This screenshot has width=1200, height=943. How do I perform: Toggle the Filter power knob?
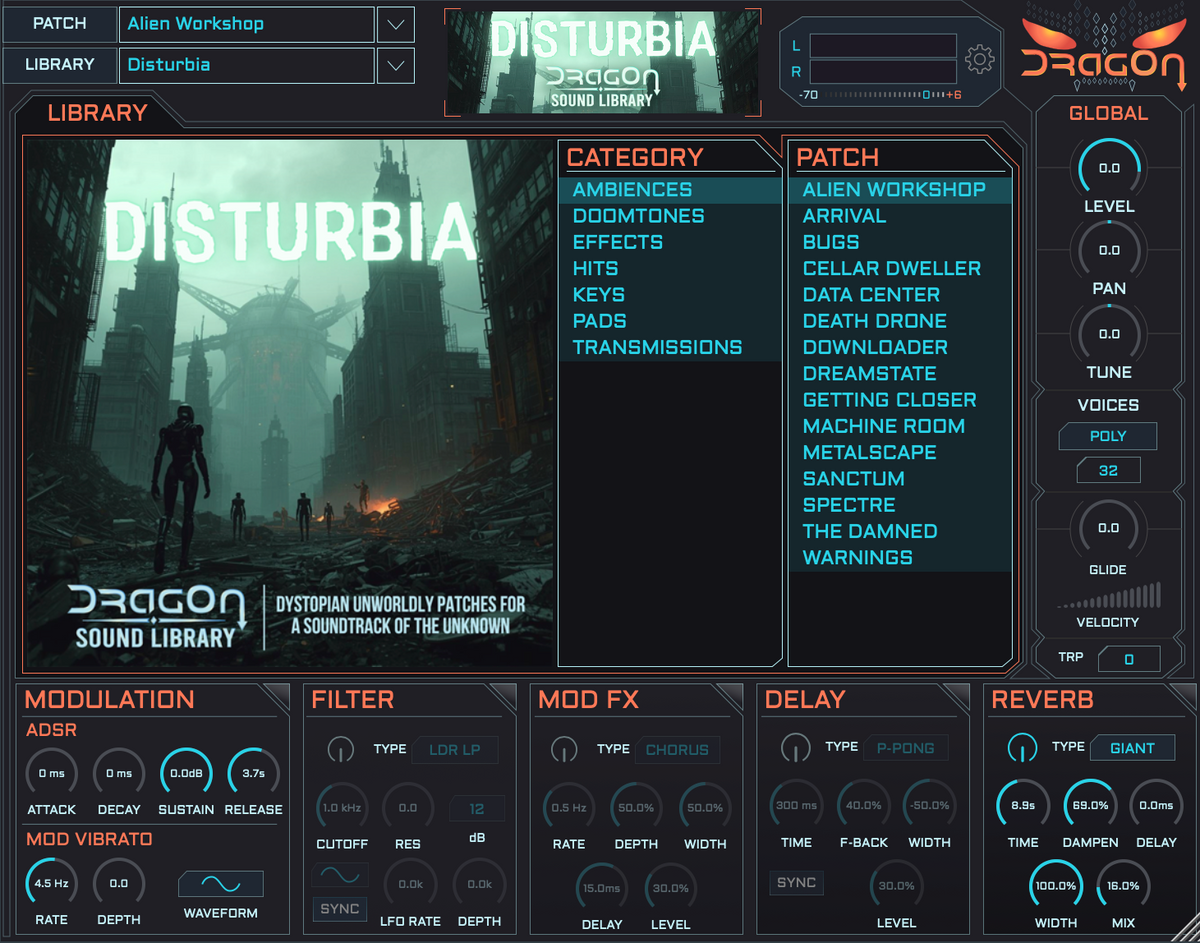[x=341, y=748]
